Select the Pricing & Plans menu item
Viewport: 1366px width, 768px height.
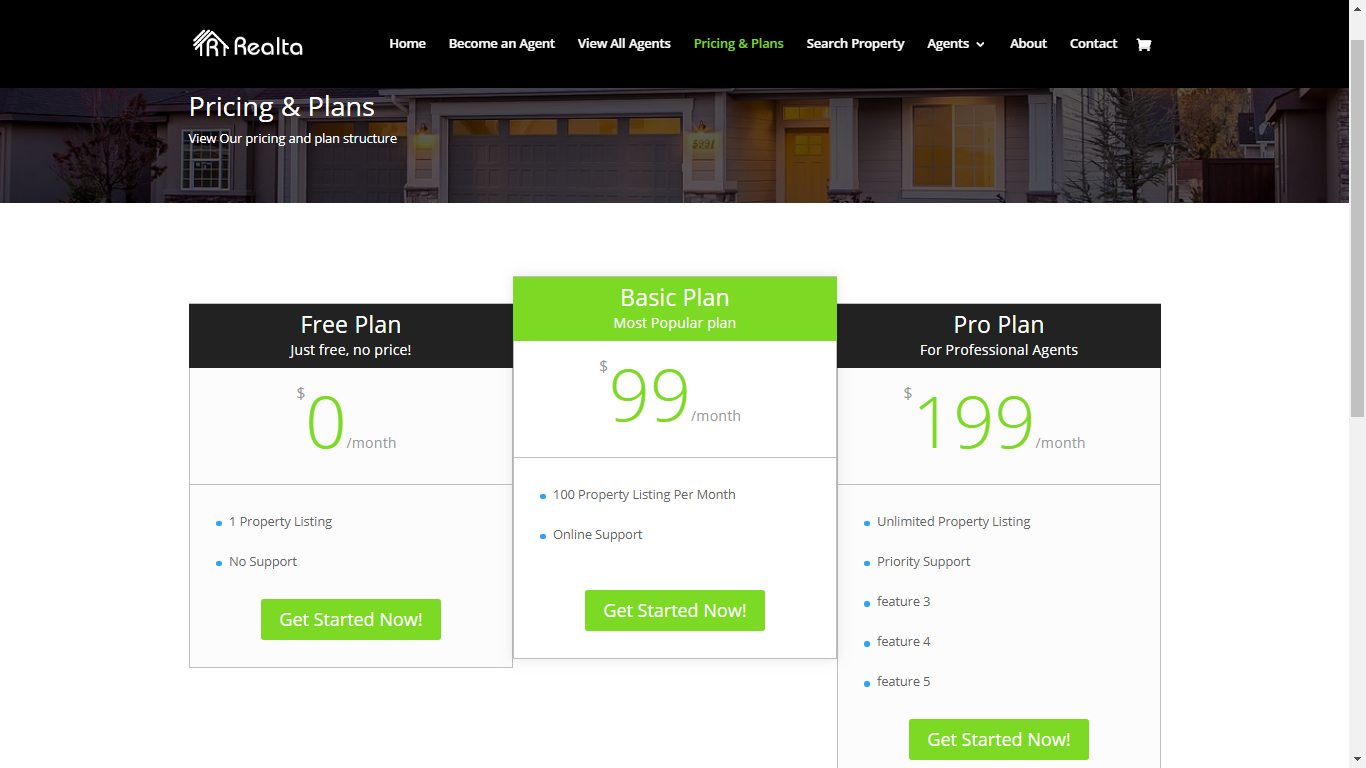[x=738, y=44]
